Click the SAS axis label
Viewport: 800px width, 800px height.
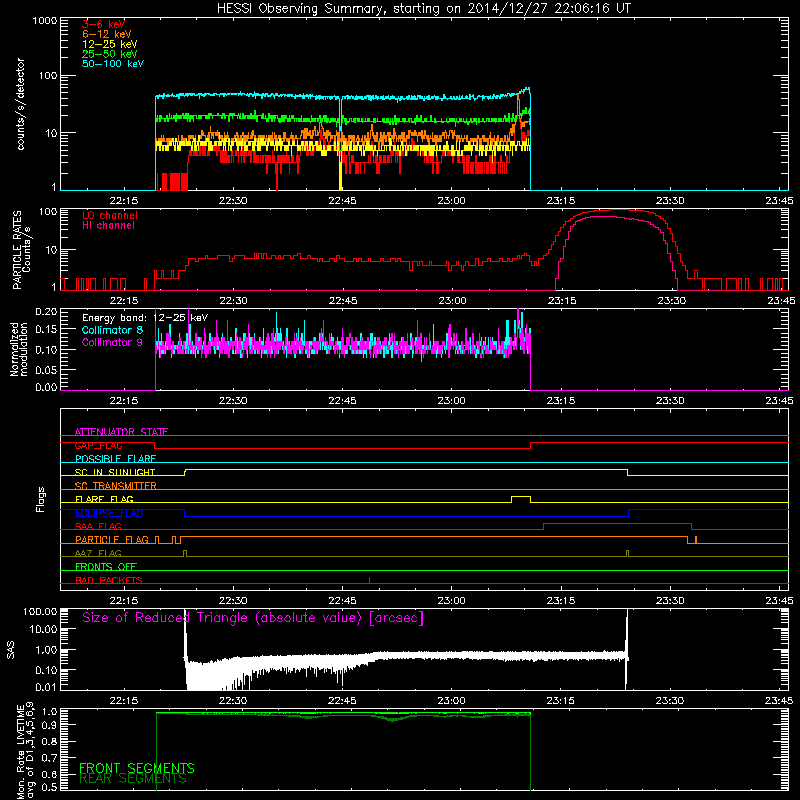pos(11,650)
